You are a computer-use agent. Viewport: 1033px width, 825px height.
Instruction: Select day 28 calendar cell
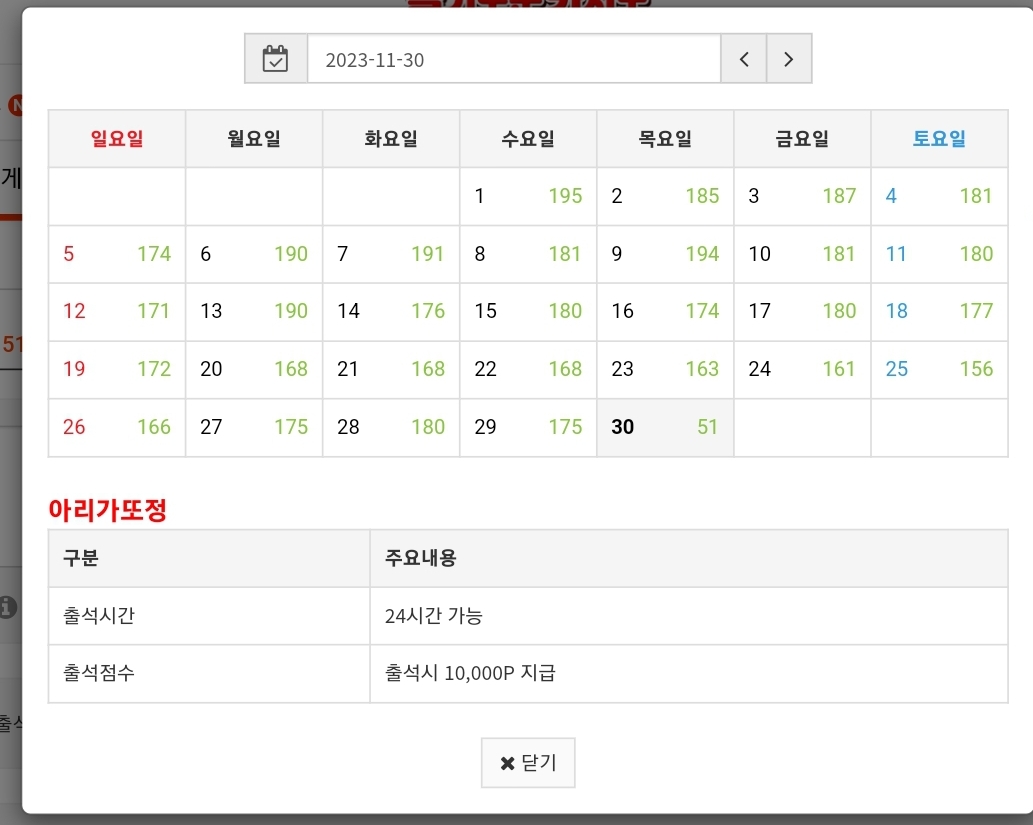391,428
